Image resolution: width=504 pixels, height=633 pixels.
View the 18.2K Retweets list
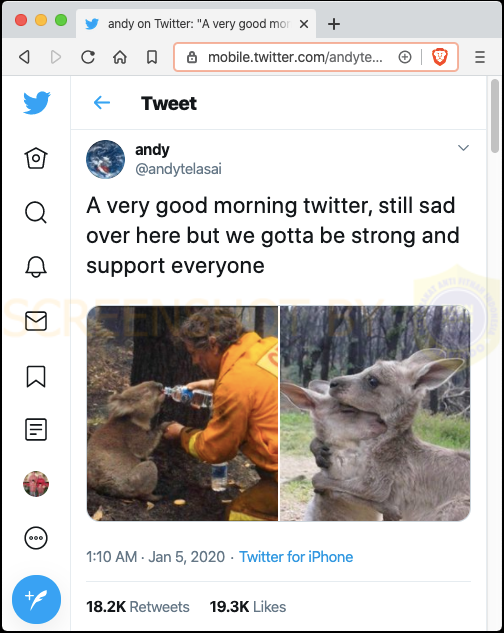pos(138,606)
